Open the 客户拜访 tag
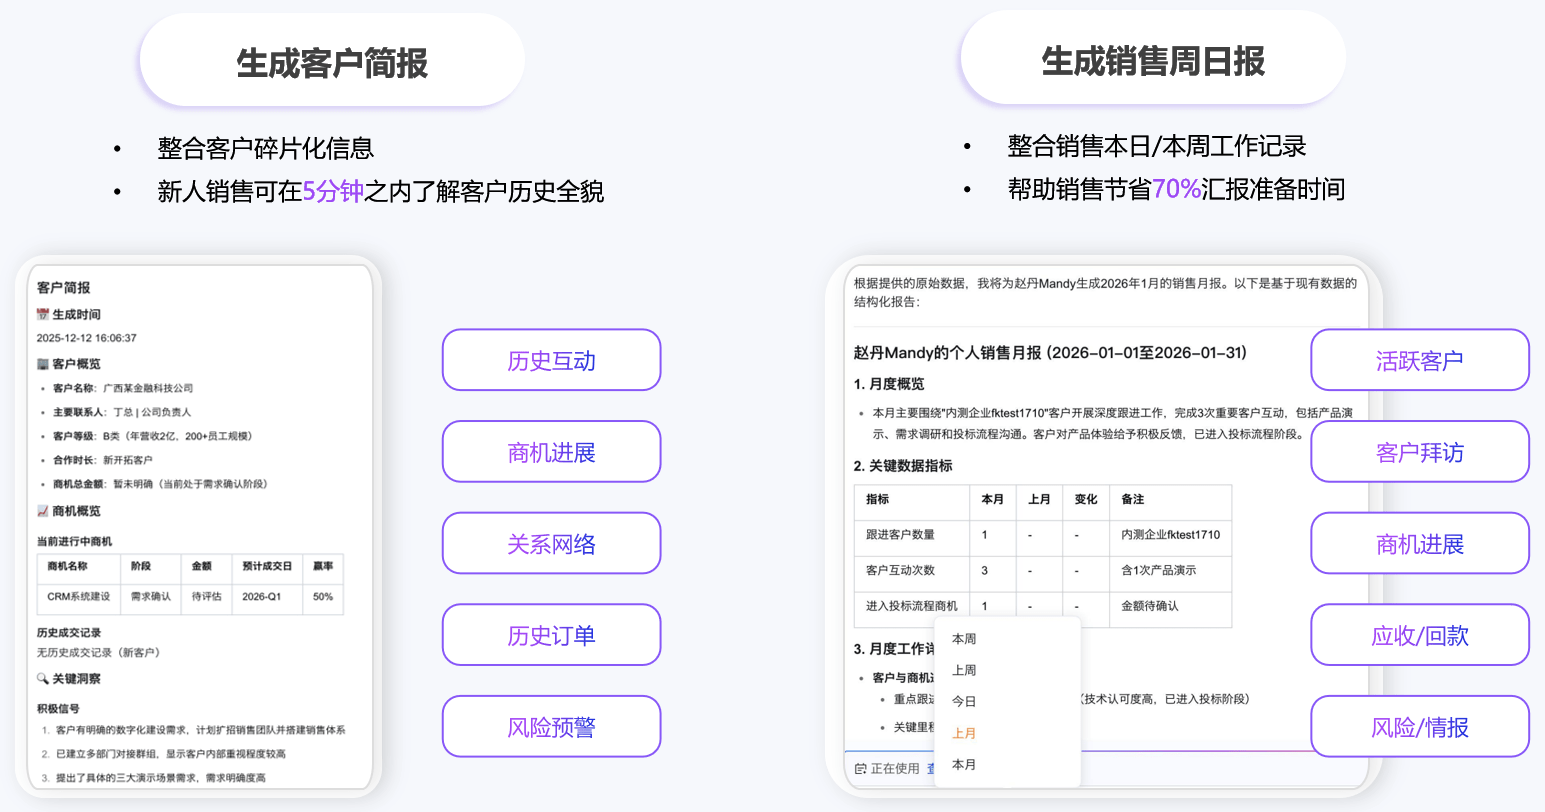 click(x=1419, y=452)
